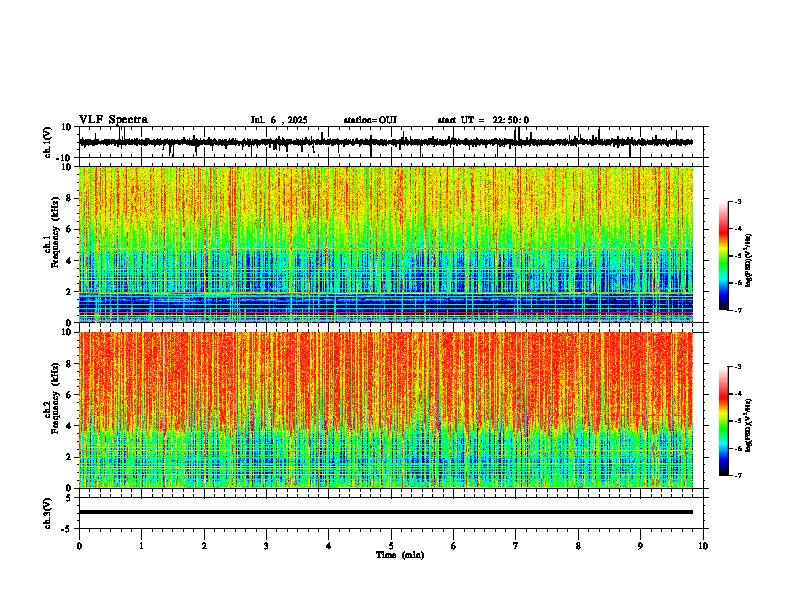
Task: Click the "8" tick on the time axis
Action: [x=578, y=546]
